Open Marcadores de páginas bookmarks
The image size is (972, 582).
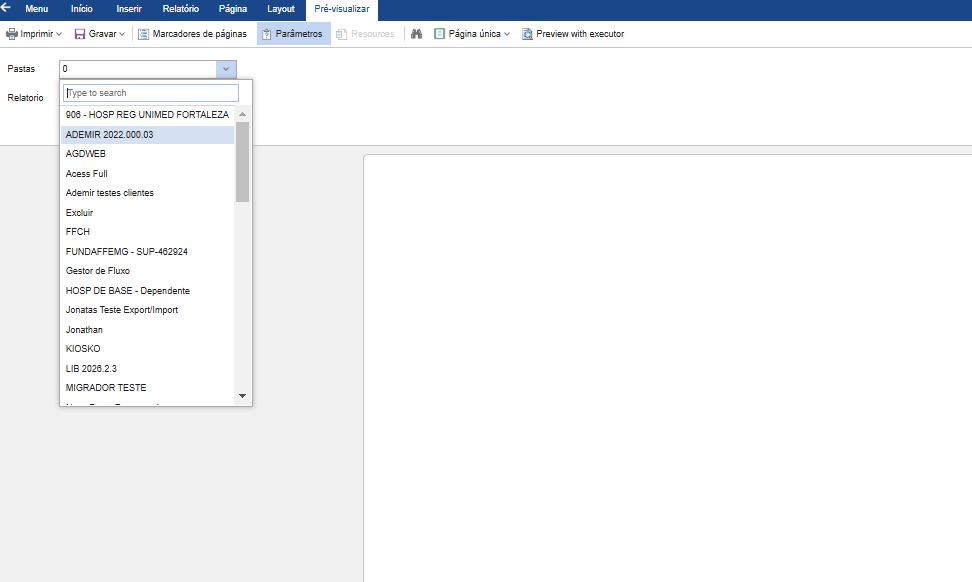click(x=193, y=34)
